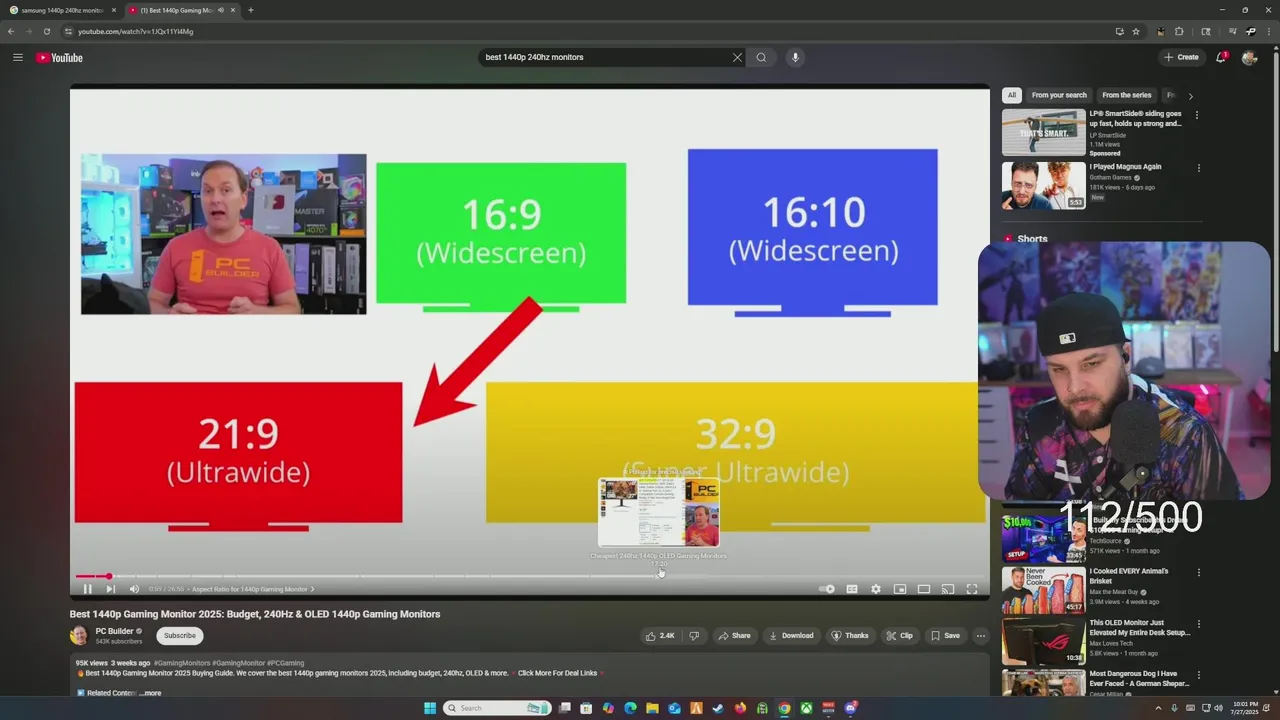Click 'Click More For Deal Links' text
The height and width of the screenshot is (720, 1280).
557,673
